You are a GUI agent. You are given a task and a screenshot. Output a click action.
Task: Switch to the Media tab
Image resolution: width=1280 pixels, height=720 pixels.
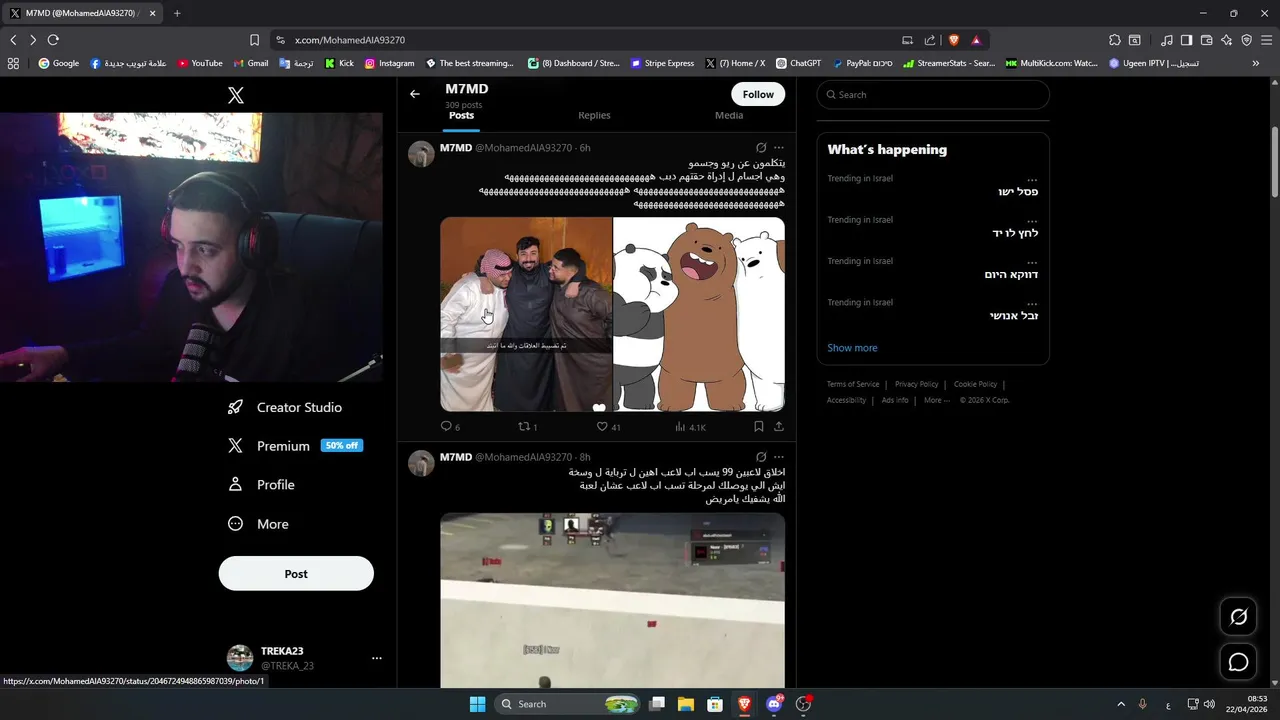729,115
